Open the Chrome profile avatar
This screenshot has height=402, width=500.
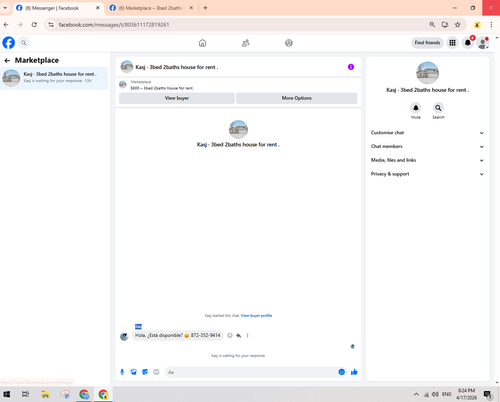click(x=477, y=25)
